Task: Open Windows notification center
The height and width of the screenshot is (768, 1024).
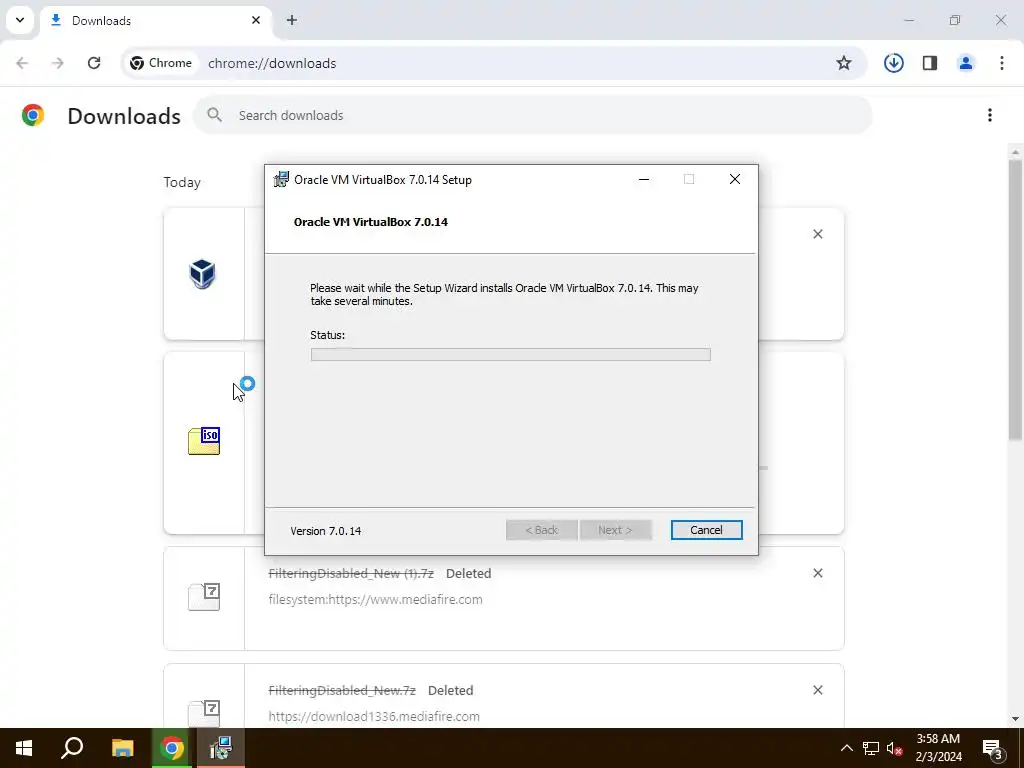Action: coord(993,748)
